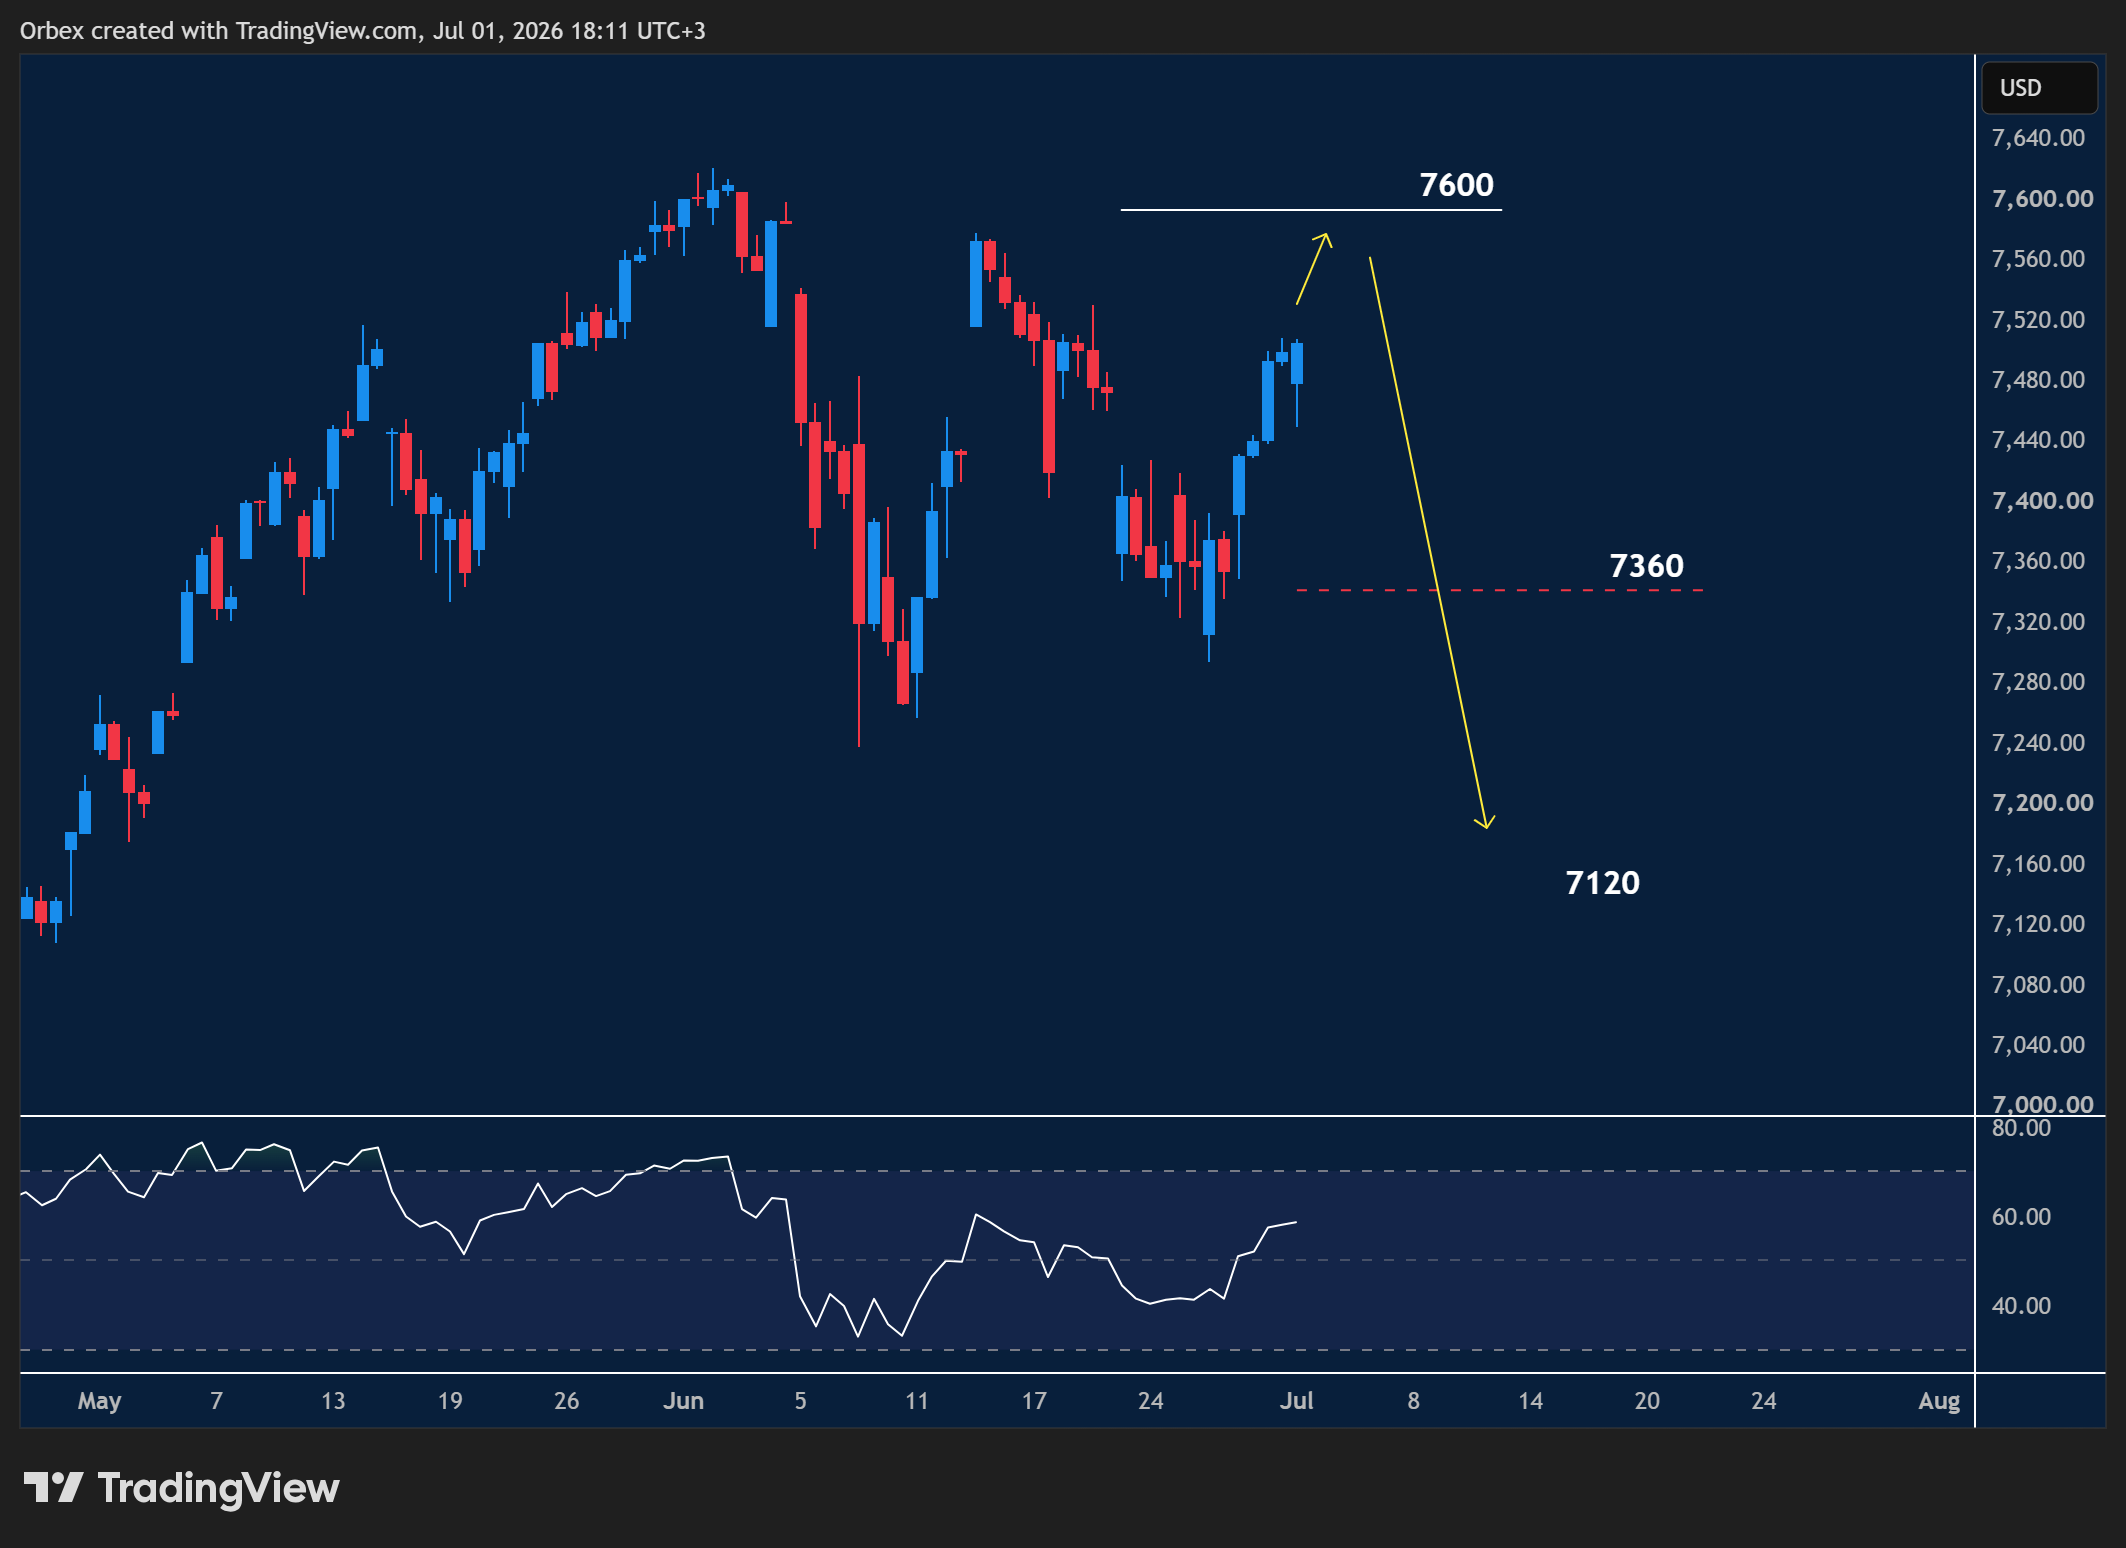Click the May label on time axis
2126x1548 pixels.
pos(99,1401)
